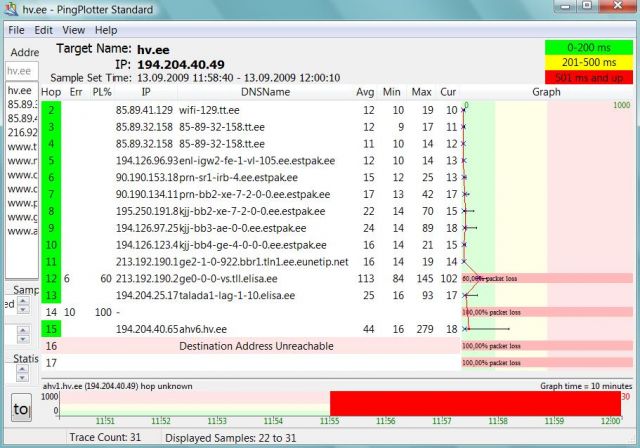Image resolution: width=640 pixels, height=448 pixels.
Task: Select green hop 9 indicator
Action: click(51, 228)
